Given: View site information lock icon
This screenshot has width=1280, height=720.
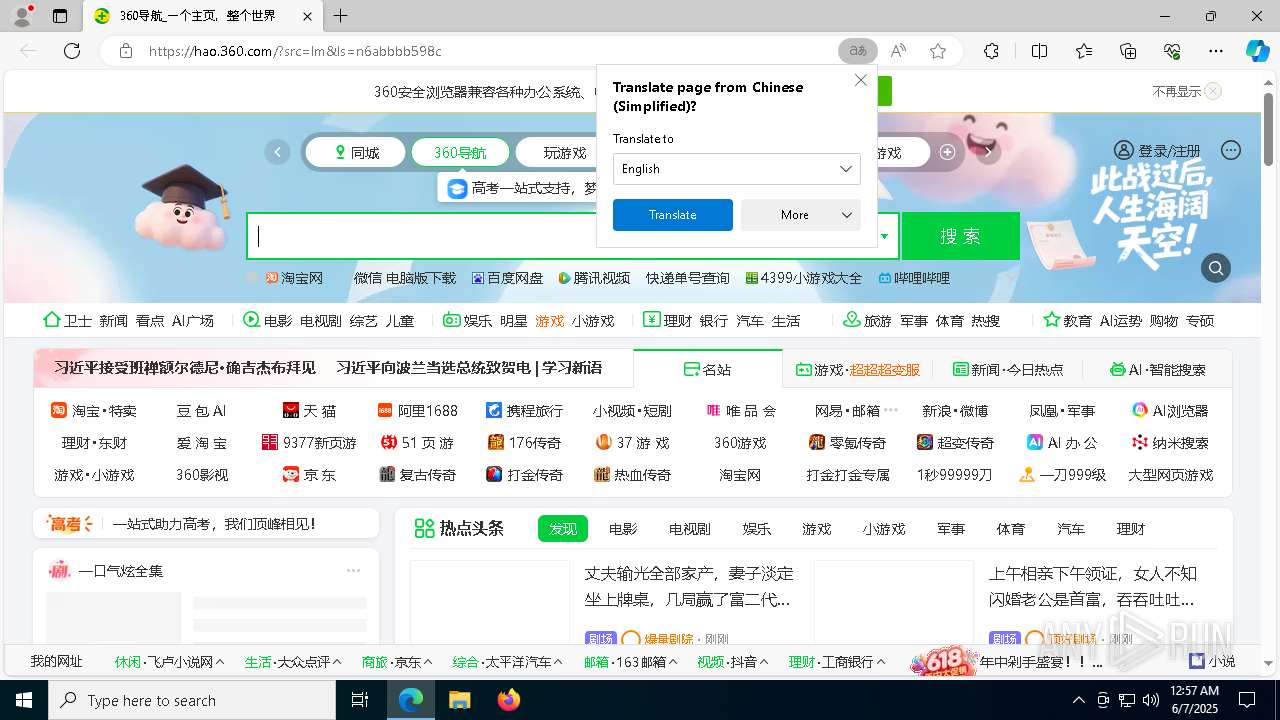Looking at the screenshot, I should click(125, 51).
